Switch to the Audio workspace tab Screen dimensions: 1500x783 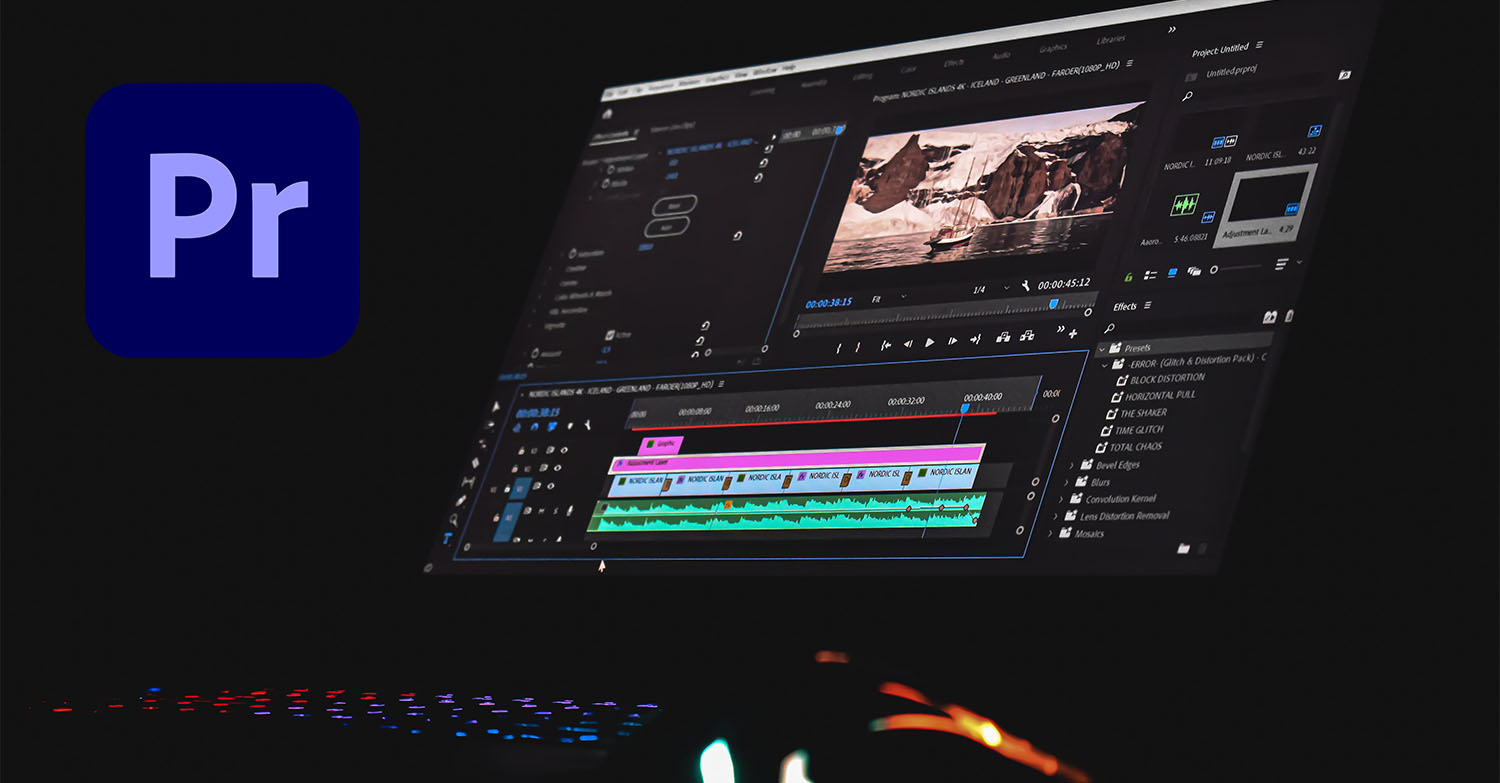tap(1000, 55)
